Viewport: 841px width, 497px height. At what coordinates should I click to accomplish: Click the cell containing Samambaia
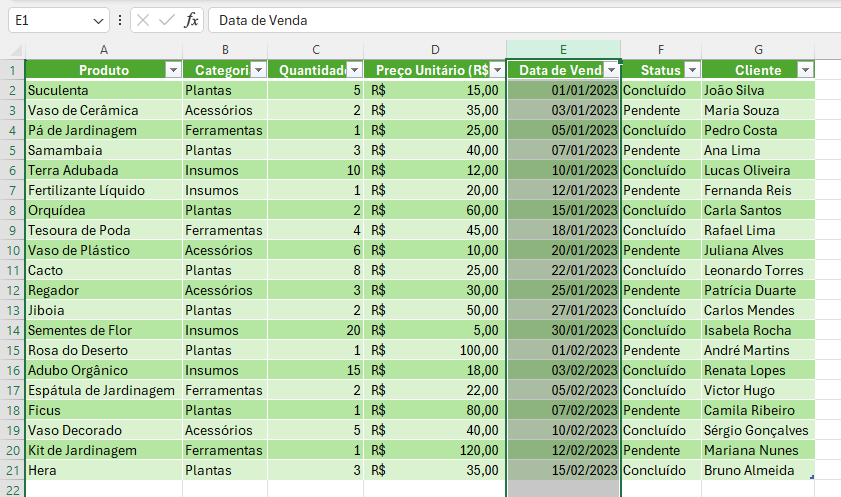[104, 150]
